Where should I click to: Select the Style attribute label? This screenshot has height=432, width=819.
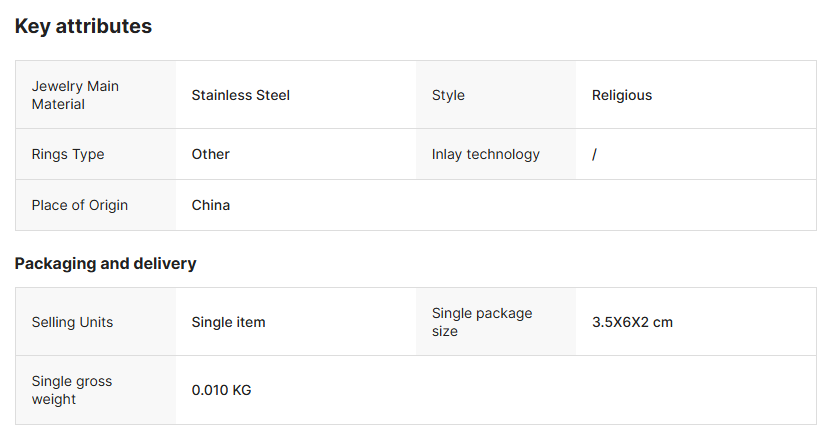tap(448, 95)
